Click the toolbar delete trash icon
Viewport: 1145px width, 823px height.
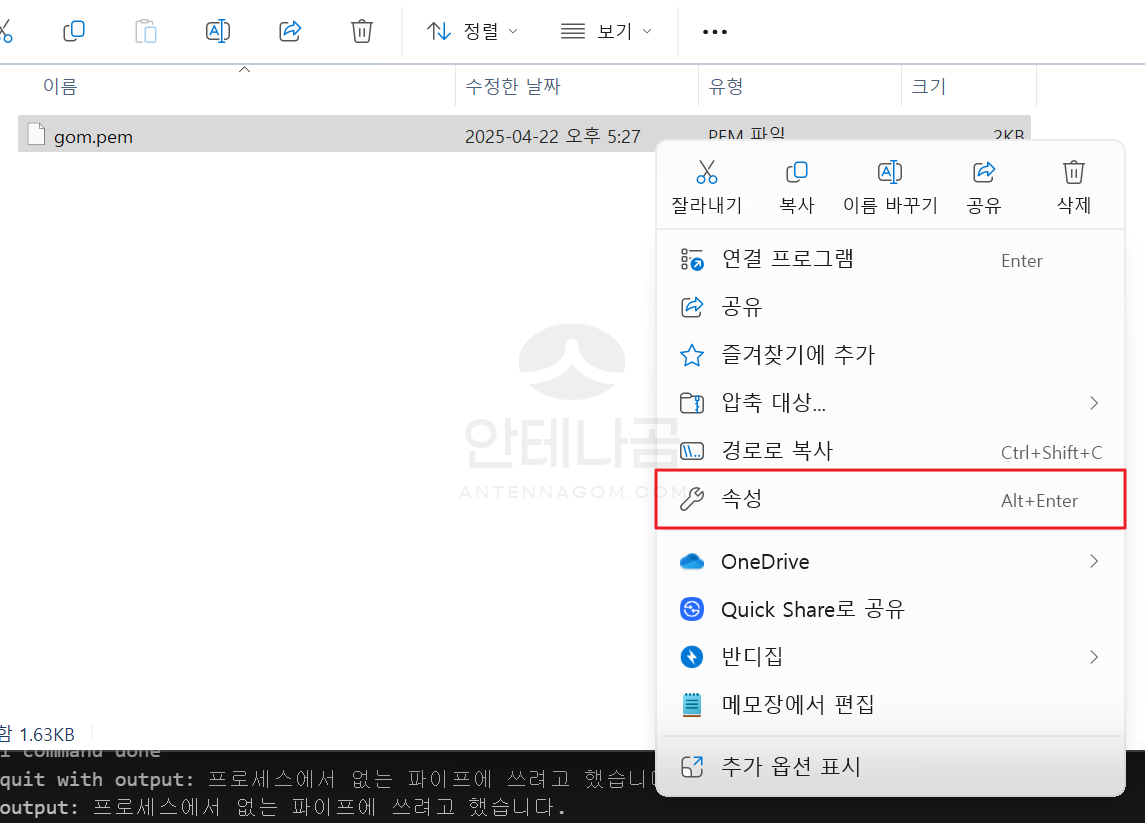[361, 31]
